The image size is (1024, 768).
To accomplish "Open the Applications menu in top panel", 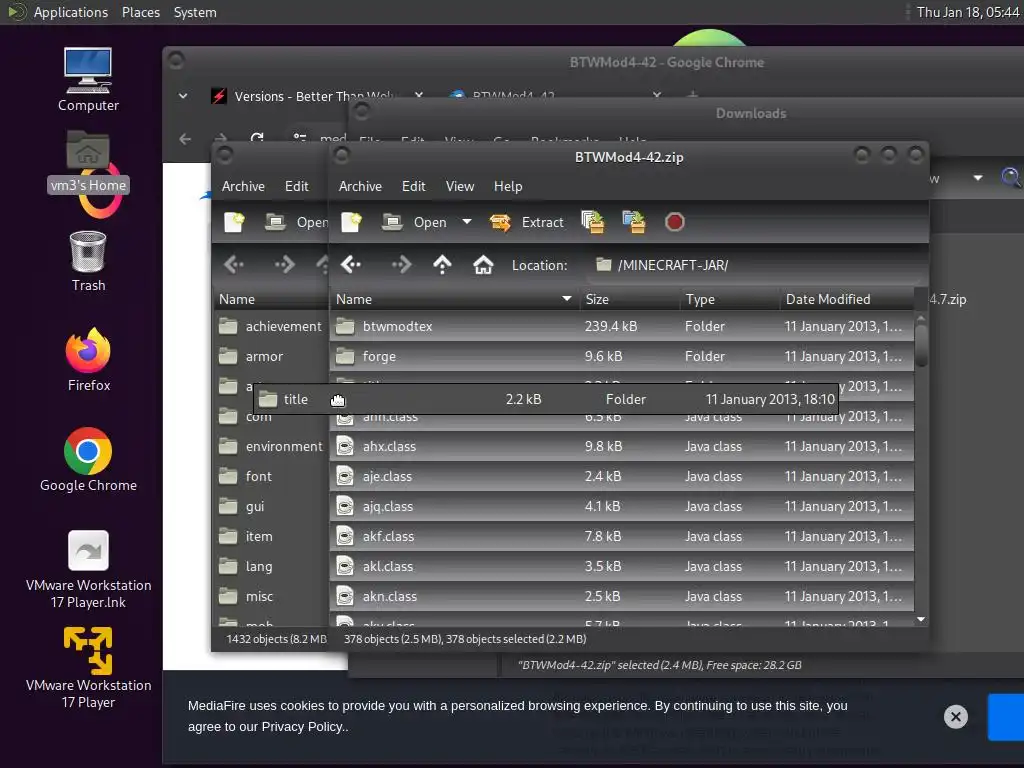I will coord(71,12).
